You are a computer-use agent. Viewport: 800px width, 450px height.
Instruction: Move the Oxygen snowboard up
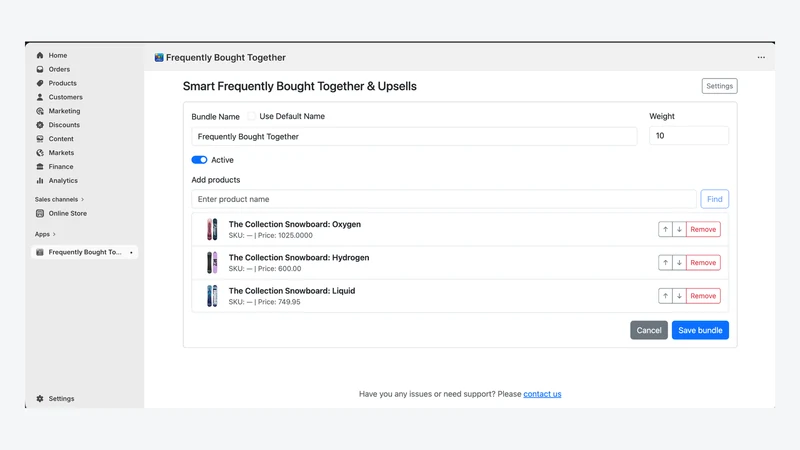665,230
